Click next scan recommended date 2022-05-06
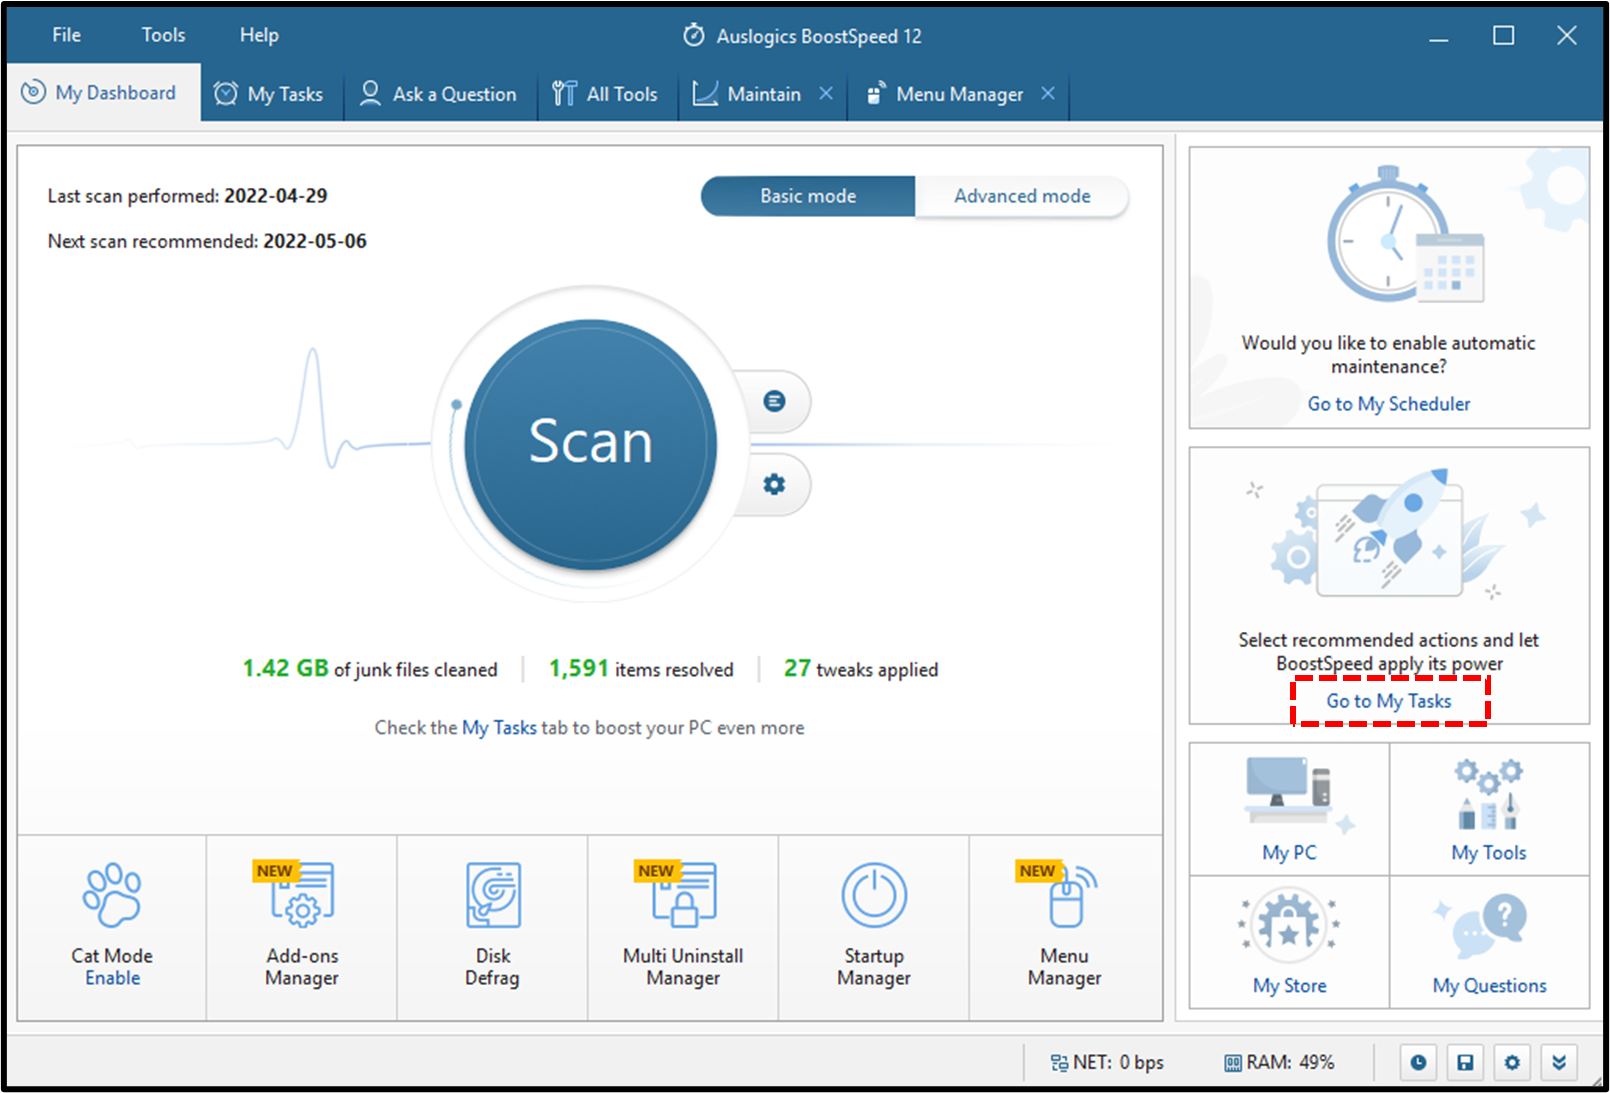 pyautogui.click(x=315, y=241)
